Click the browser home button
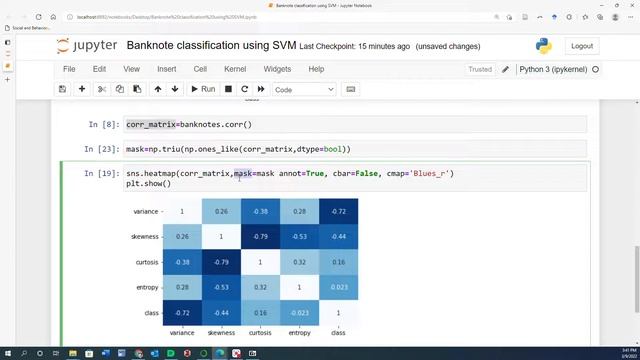Image resolution: width=640 pixels, height=360 pixels. 53,17
